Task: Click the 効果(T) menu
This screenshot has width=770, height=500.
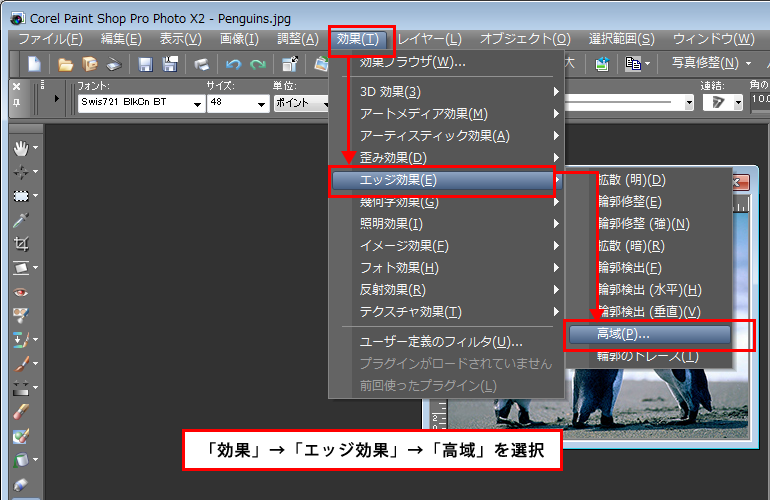Action: point(358,39)
